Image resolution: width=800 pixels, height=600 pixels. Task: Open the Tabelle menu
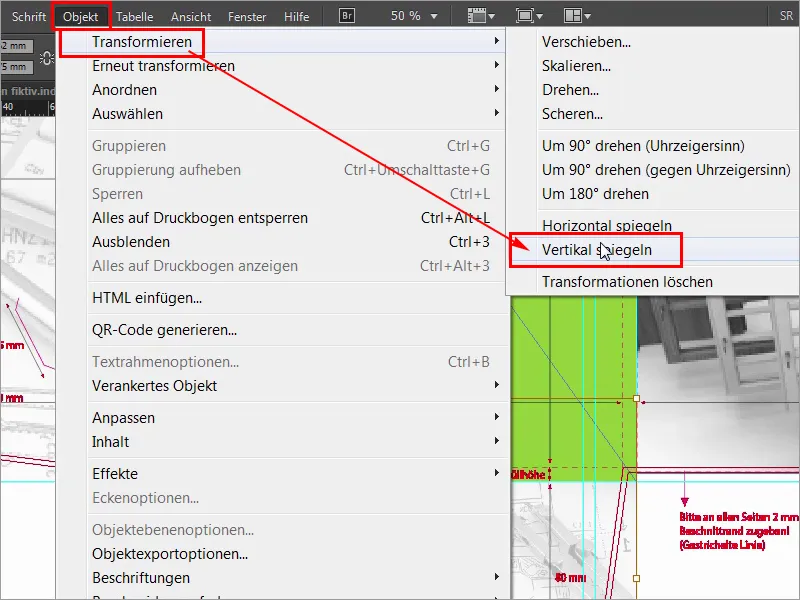click(x=134, y=15)
